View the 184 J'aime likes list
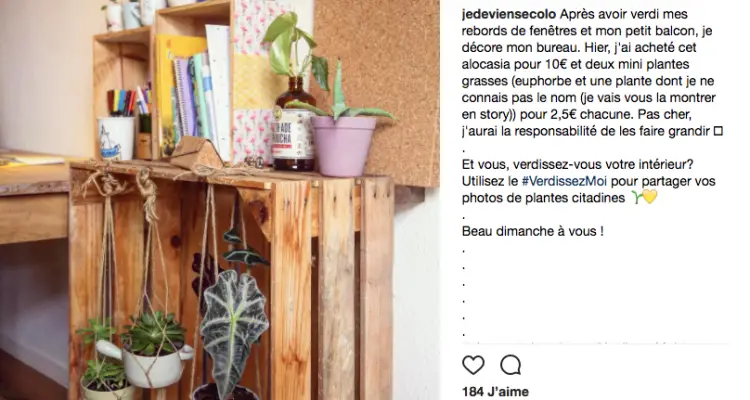 (x=495, y=392)
